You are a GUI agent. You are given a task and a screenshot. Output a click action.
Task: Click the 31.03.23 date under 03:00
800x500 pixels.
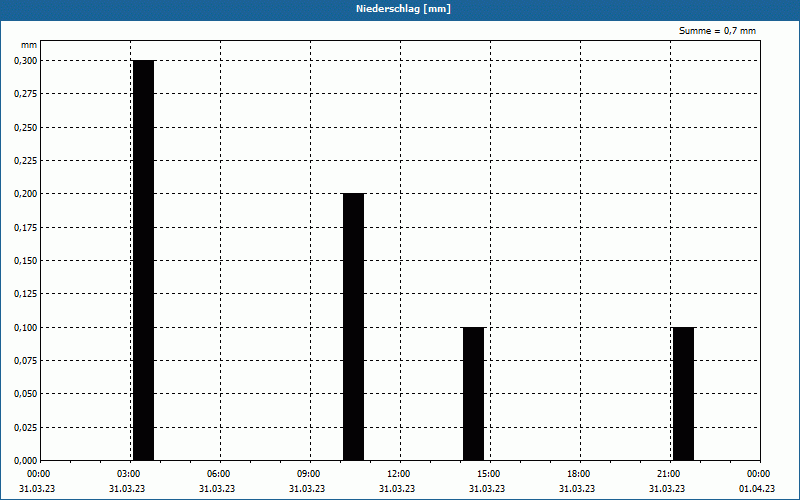(x=127, y=489)
